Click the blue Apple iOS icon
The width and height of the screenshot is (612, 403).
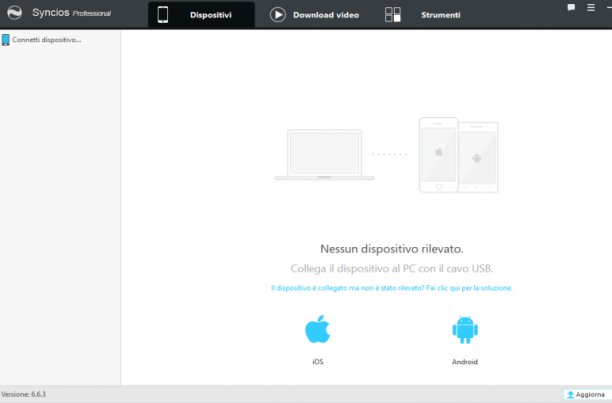[318, 329]
